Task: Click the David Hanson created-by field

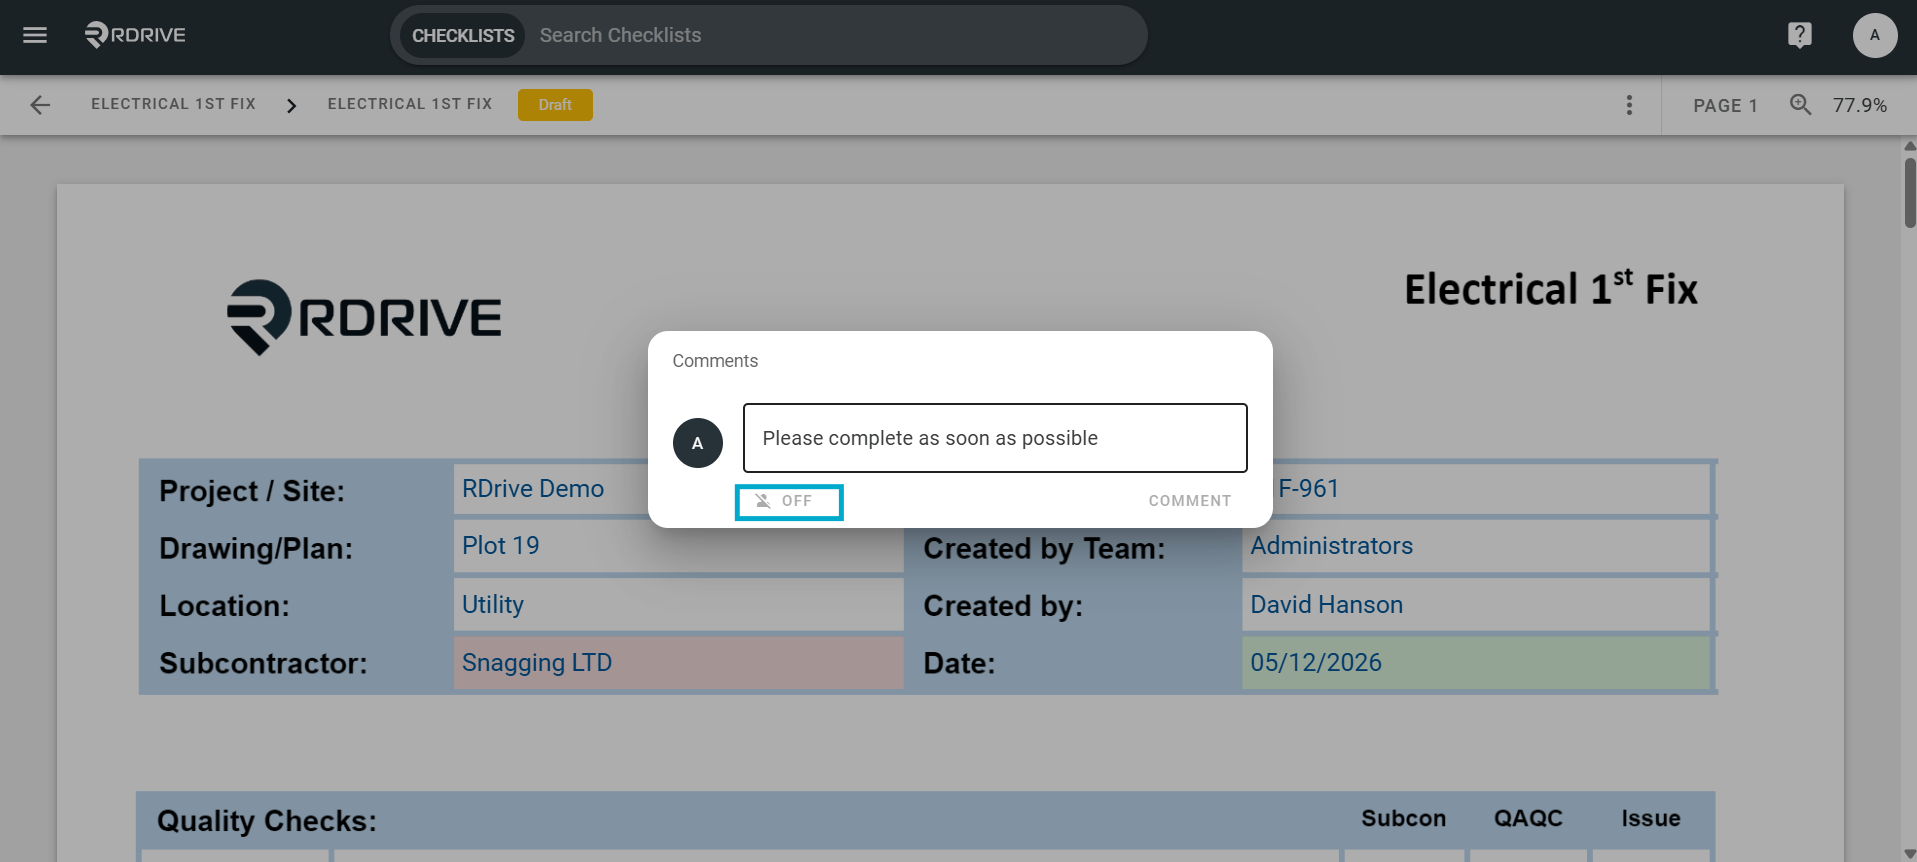Action: point(1476,605)
